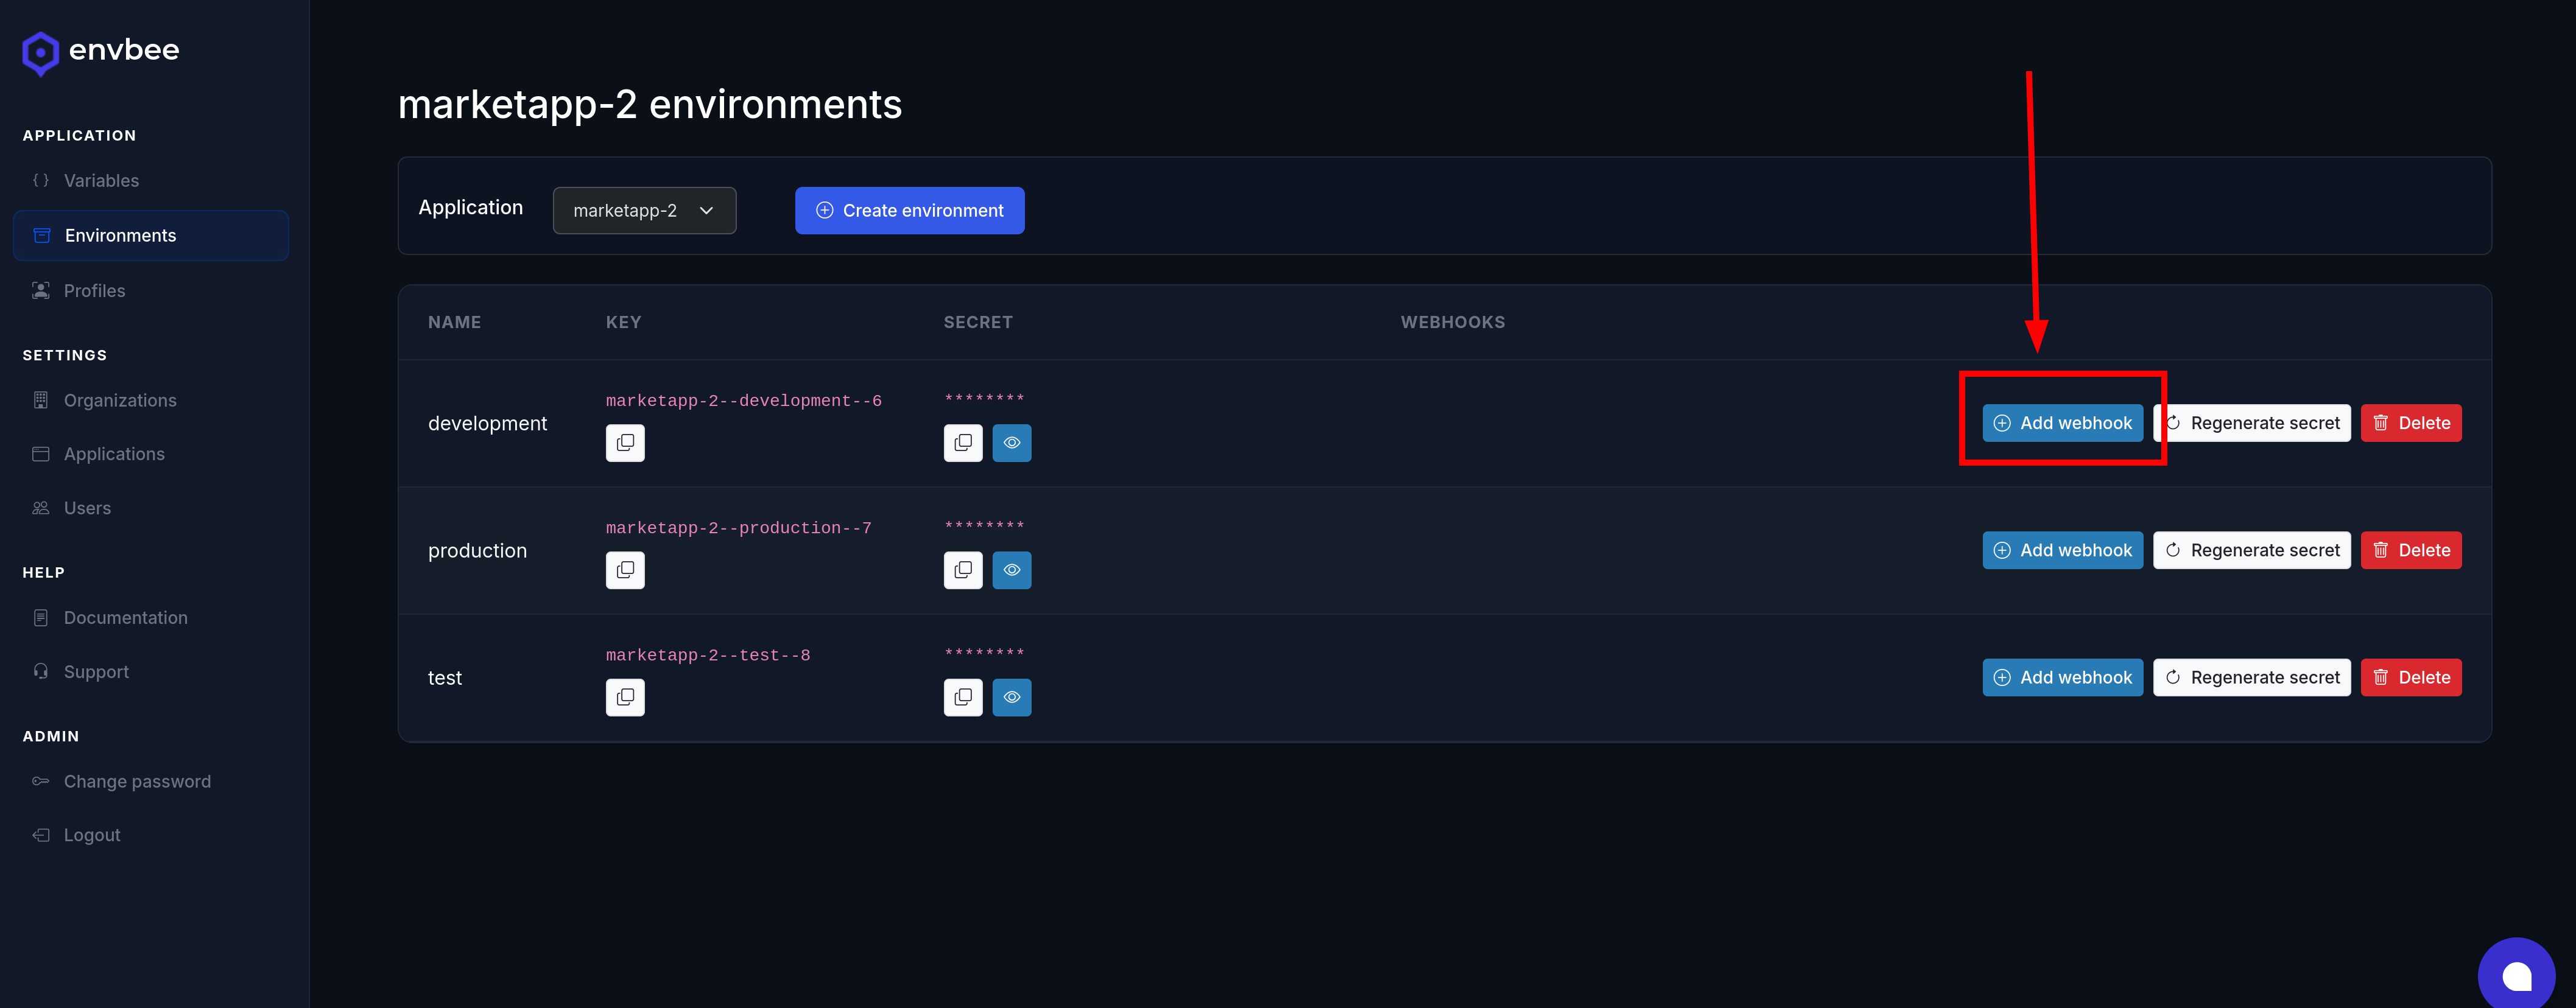Add webhook to production environment
Viewport: 2576px width, 1008px height.
click(x=2062, y=550)
